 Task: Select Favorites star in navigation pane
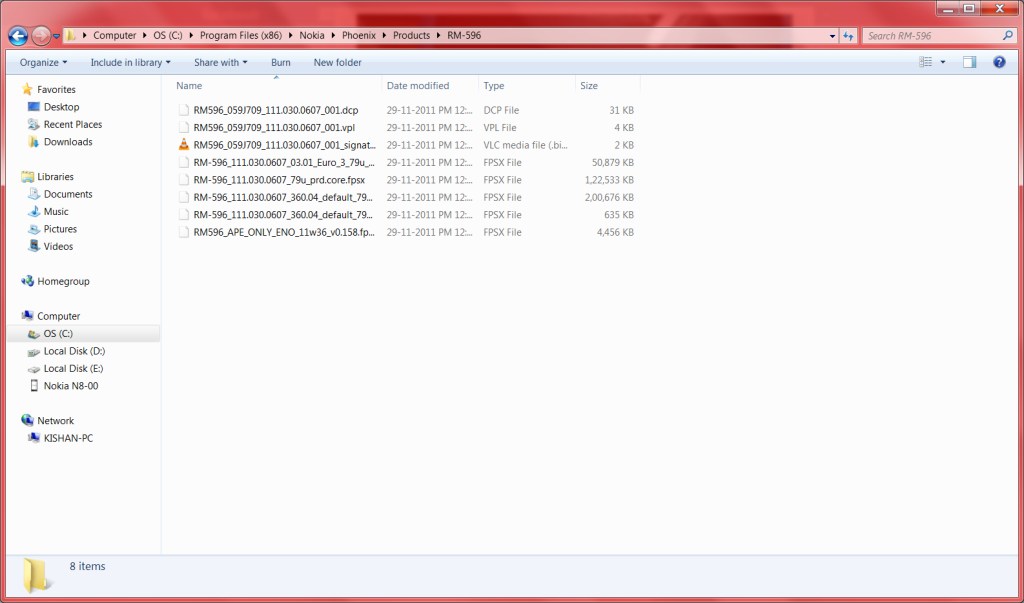(x=27, y=89)
